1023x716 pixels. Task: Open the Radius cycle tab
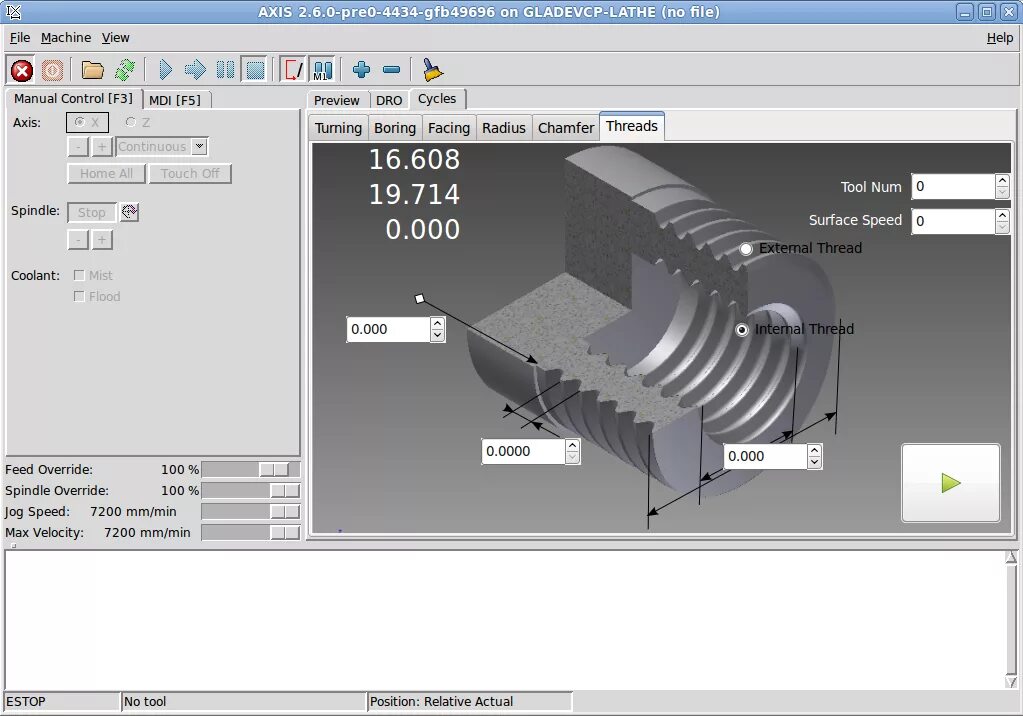click(504, 128)
